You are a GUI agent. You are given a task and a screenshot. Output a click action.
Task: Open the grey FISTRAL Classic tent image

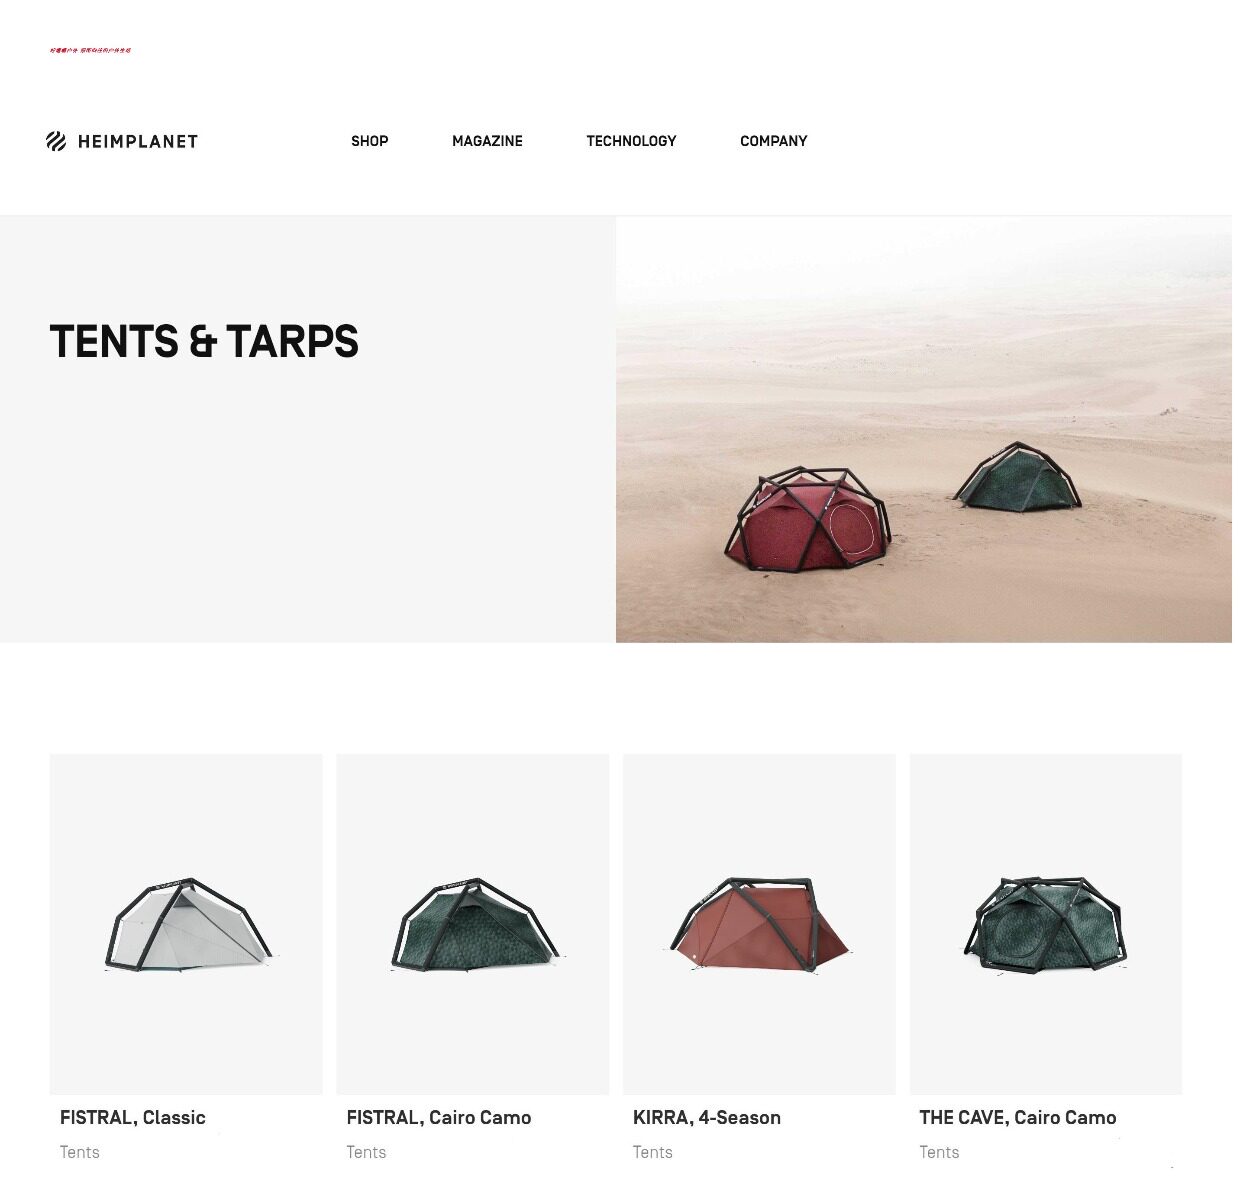[x=186, y=924]
